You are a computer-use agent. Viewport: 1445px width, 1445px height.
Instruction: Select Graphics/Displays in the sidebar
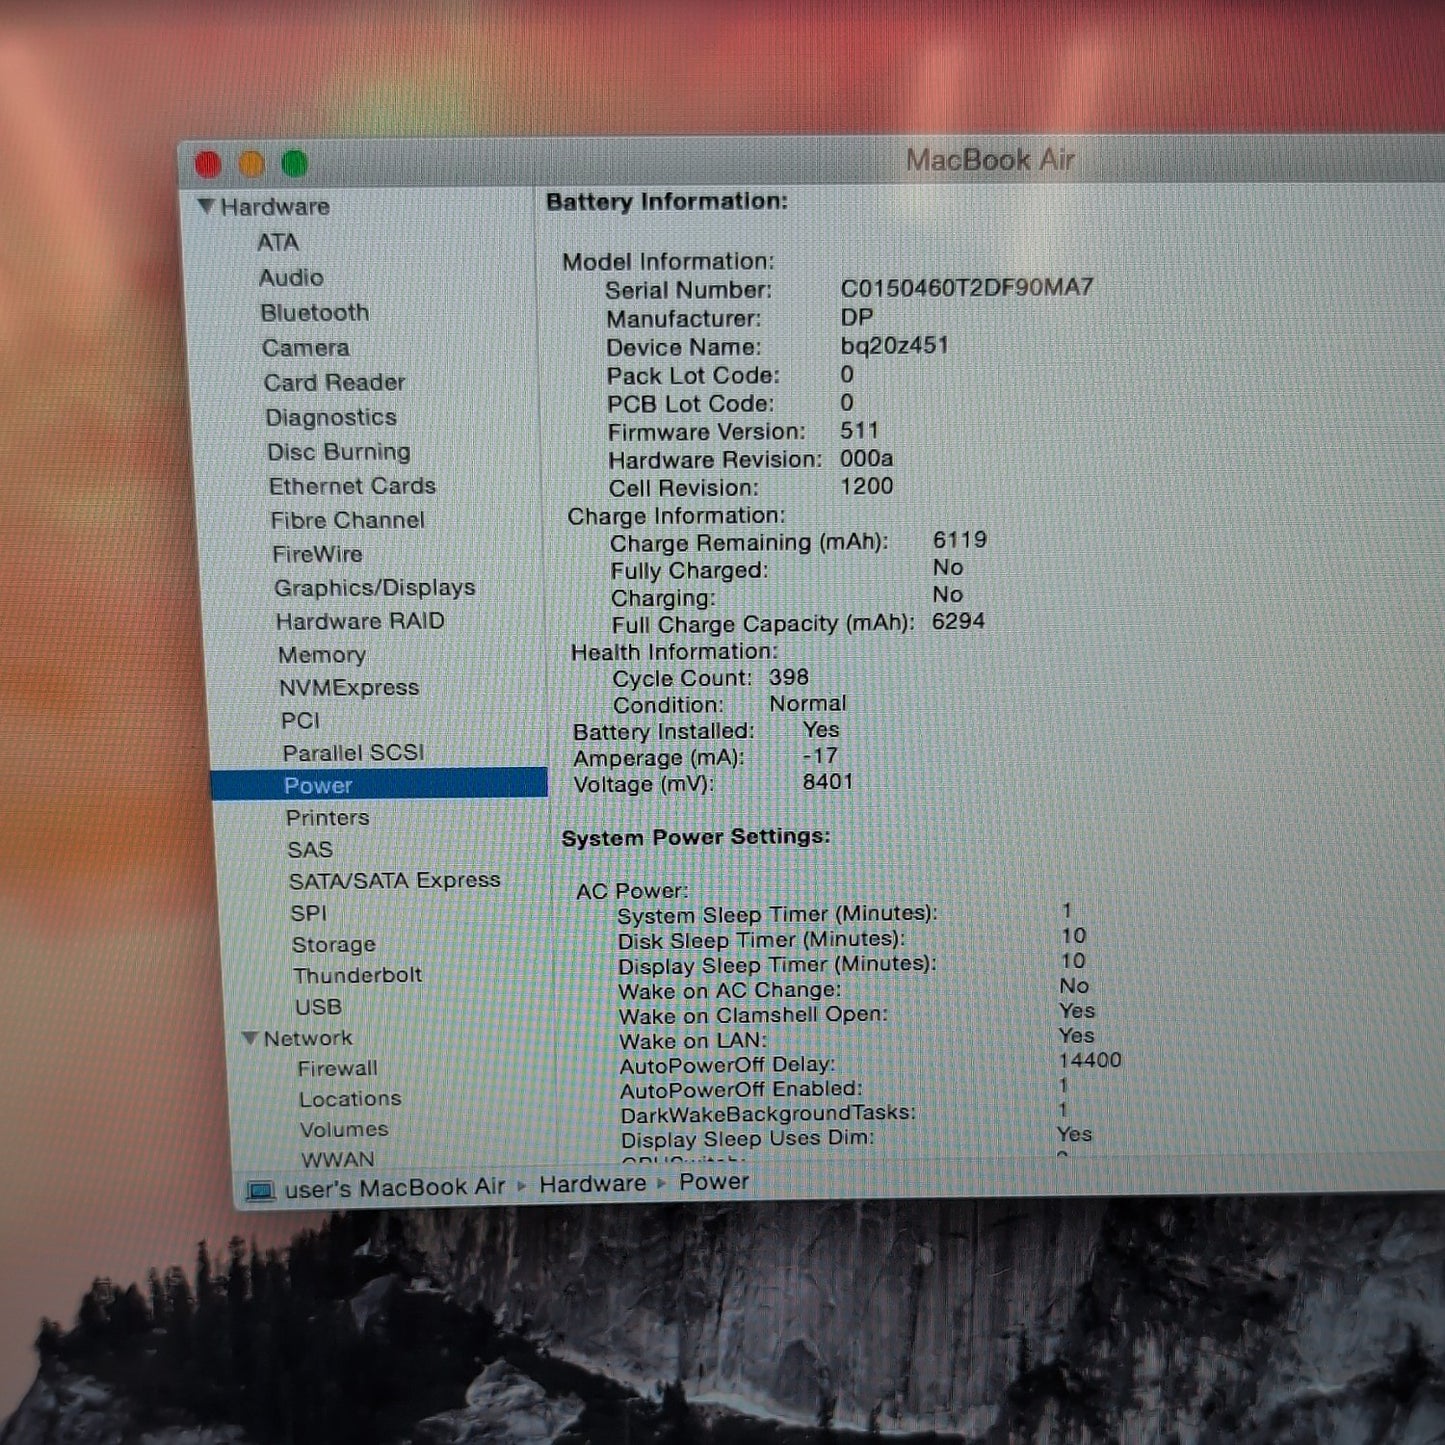tap(375, 588)
